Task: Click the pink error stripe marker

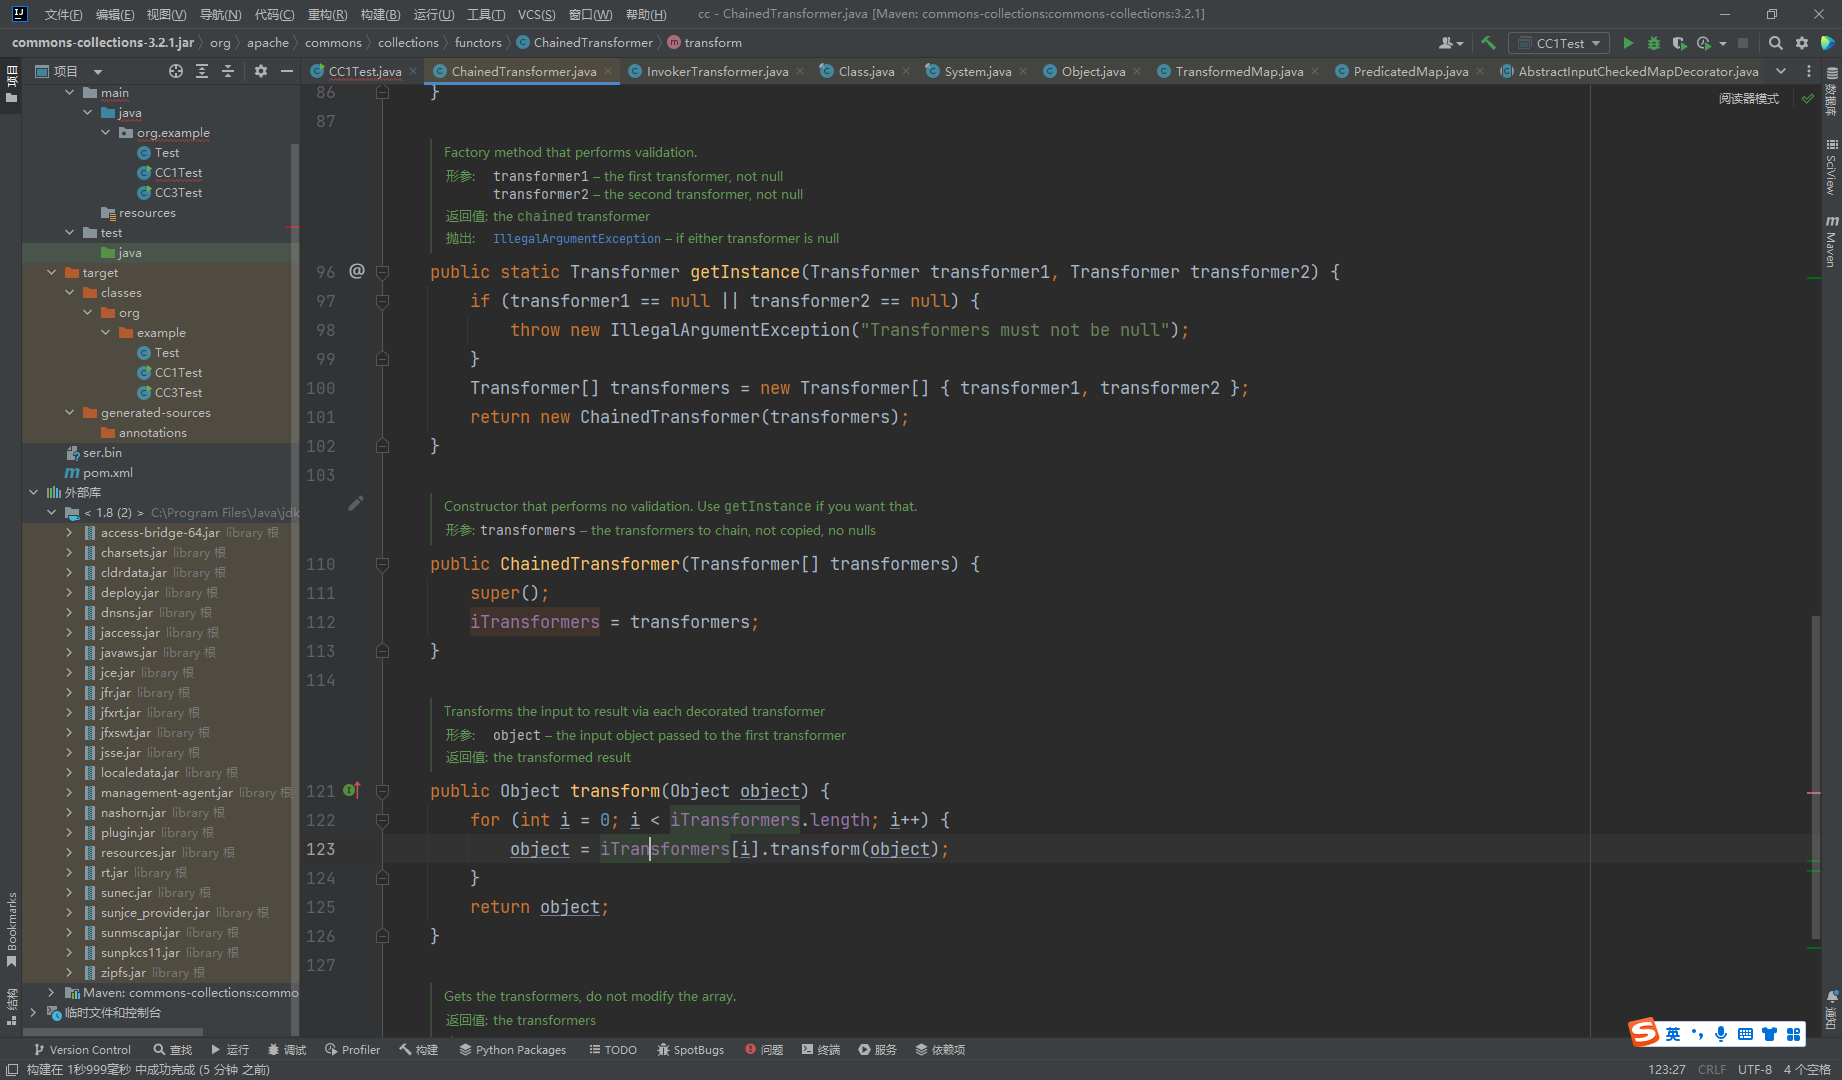Action: 1814,793
